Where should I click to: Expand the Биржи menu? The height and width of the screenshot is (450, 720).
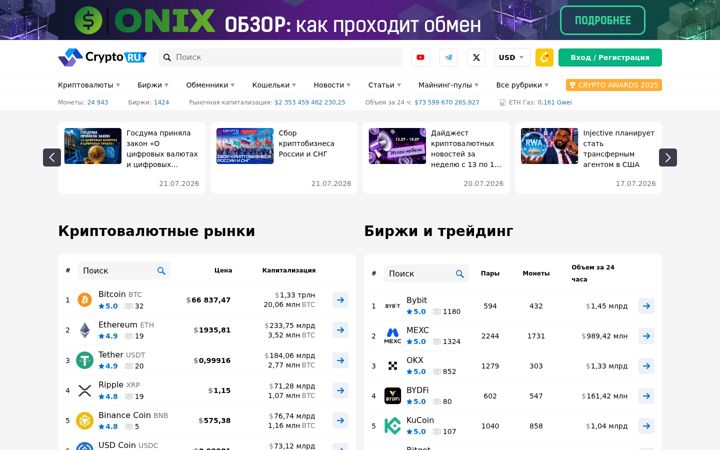153,85
